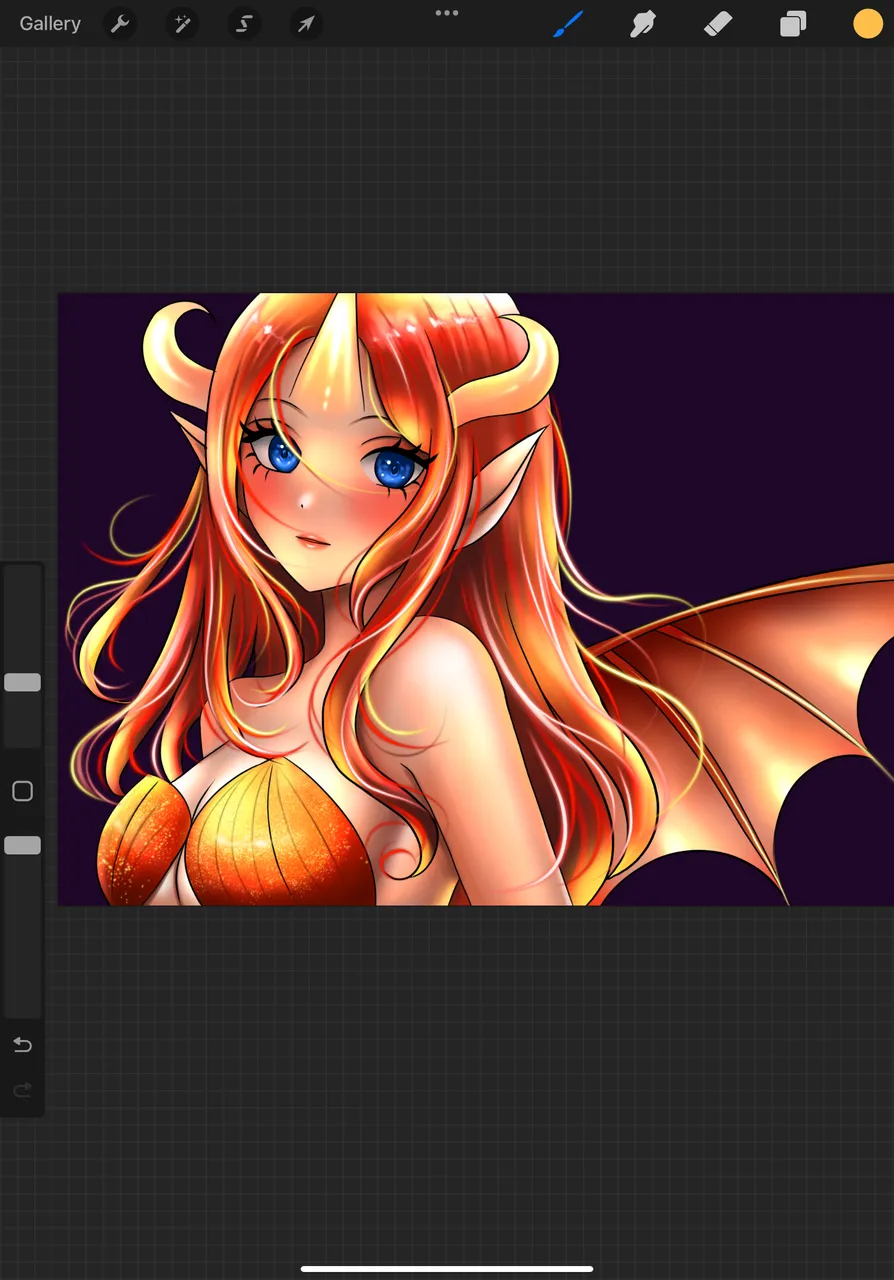The width and height of the screenshot is (894, 1280).
Task: Undo the last action
Action: click(22, 1045)
